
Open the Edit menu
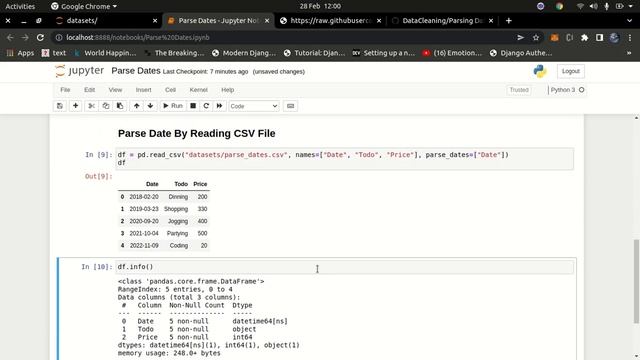click(89, 90)
